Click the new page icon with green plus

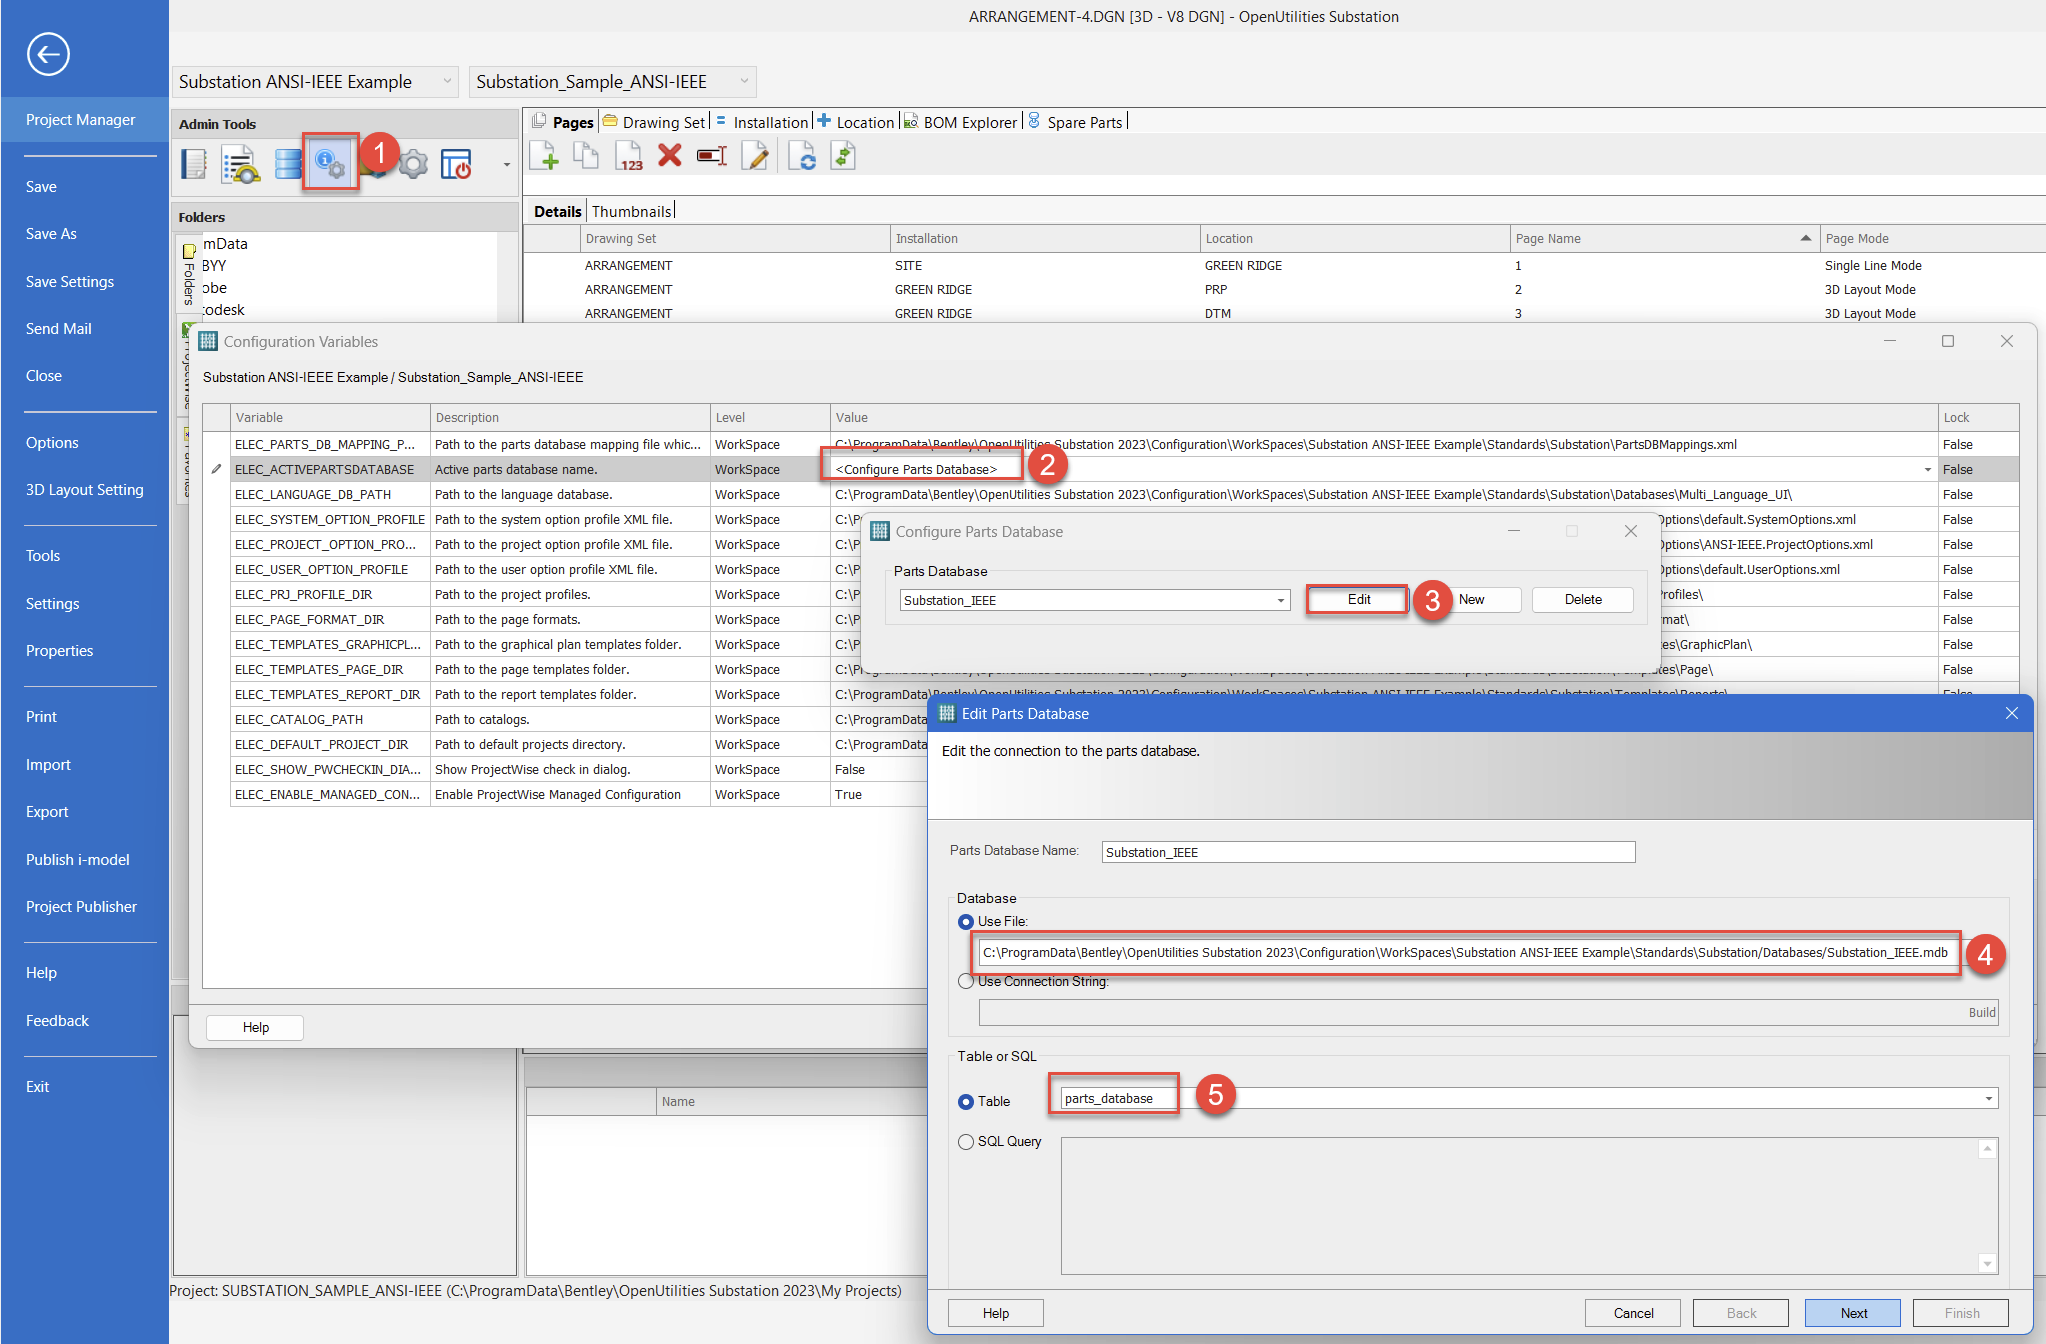click(543, 156)
